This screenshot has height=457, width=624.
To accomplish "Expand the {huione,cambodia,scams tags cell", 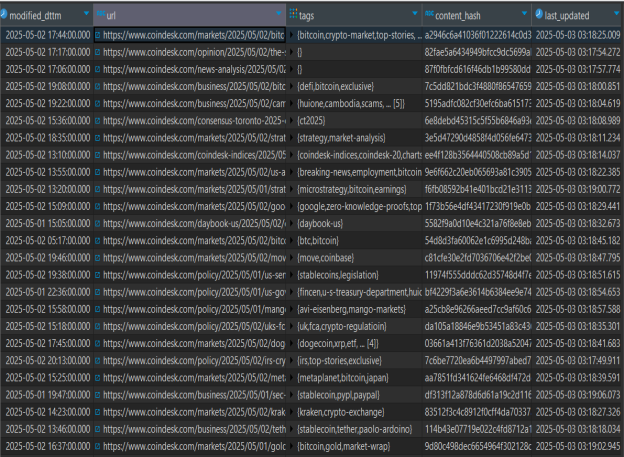I will (292, 102).
